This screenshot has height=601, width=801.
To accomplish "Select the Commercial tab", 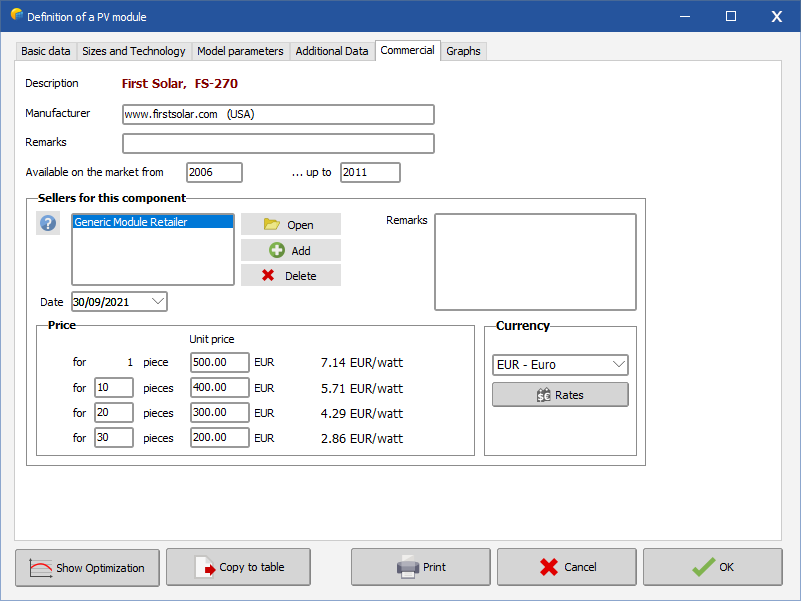I will pos(408,50).
